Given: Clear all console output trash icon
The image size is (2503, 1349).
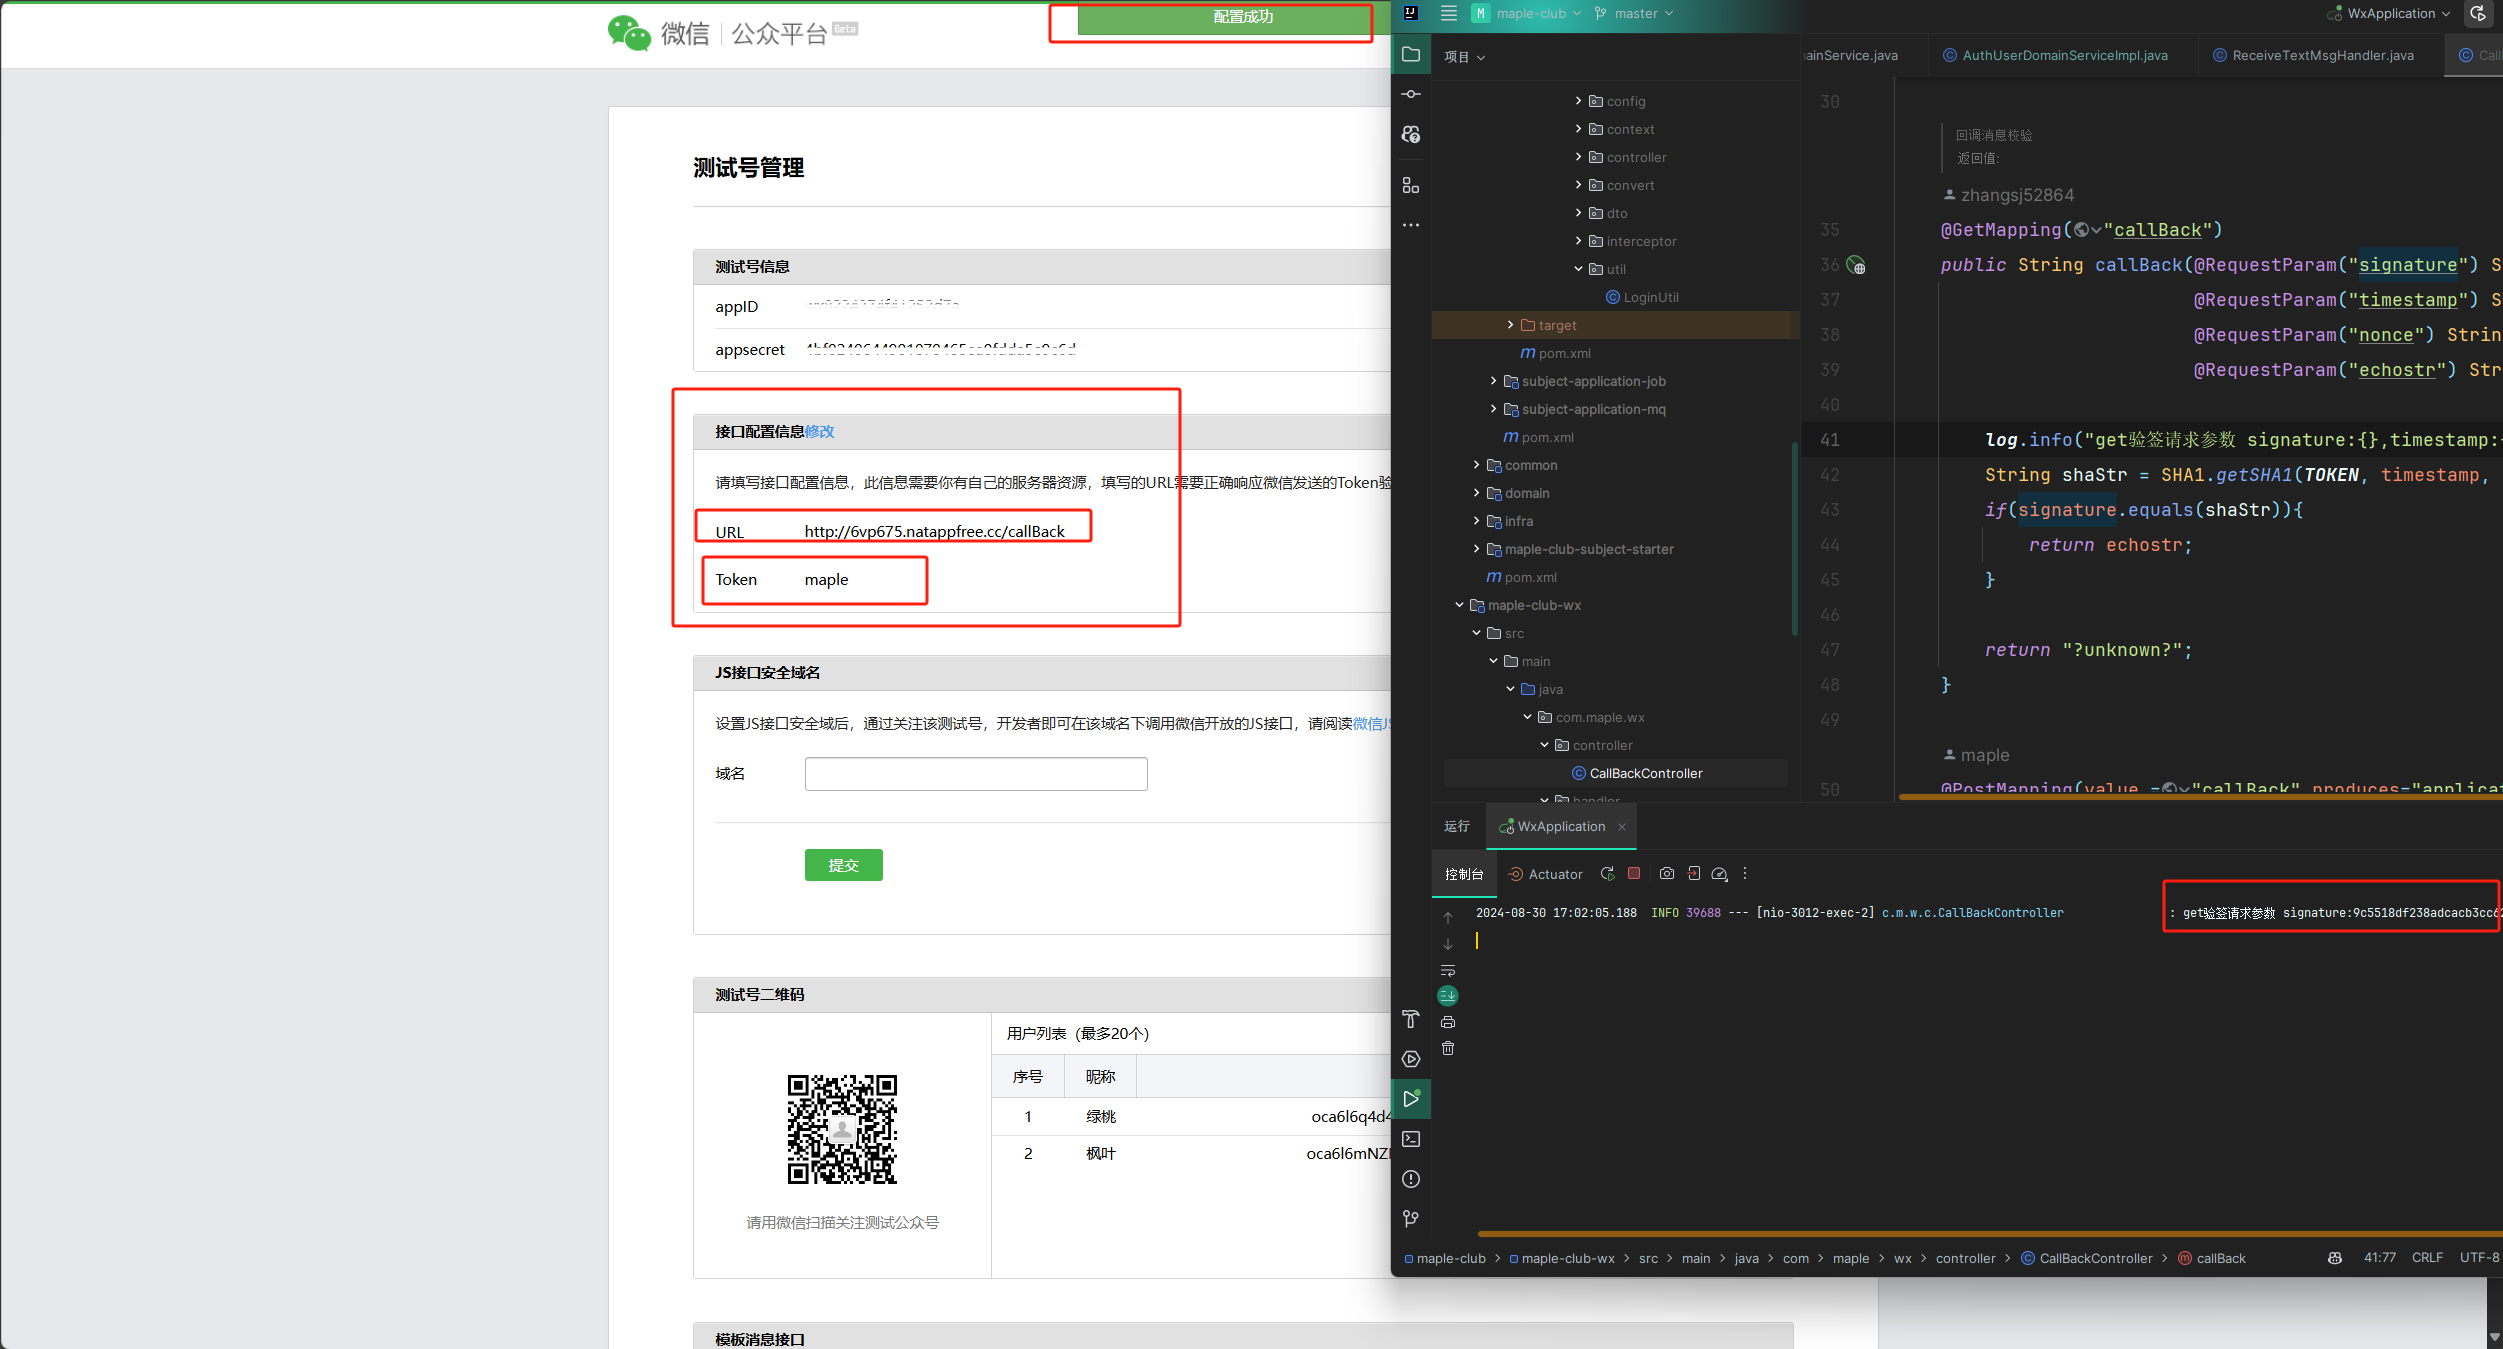Looking at the screenshot, I should coord(1448,1048).
